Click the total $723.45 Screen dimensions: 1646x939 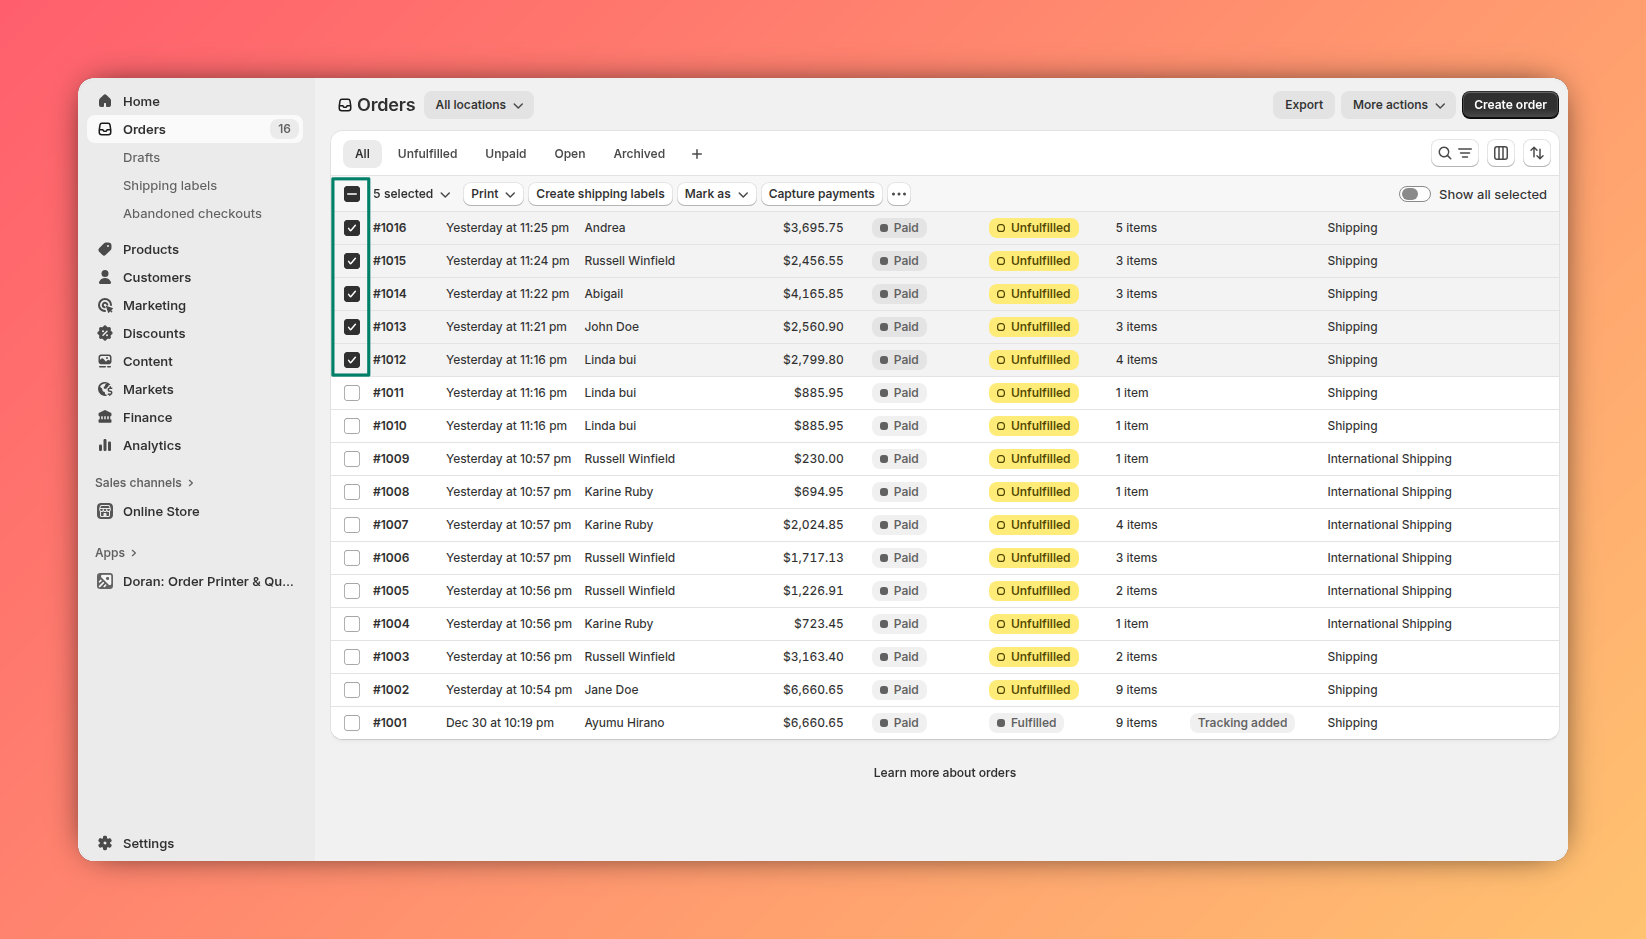click(819, 624)
